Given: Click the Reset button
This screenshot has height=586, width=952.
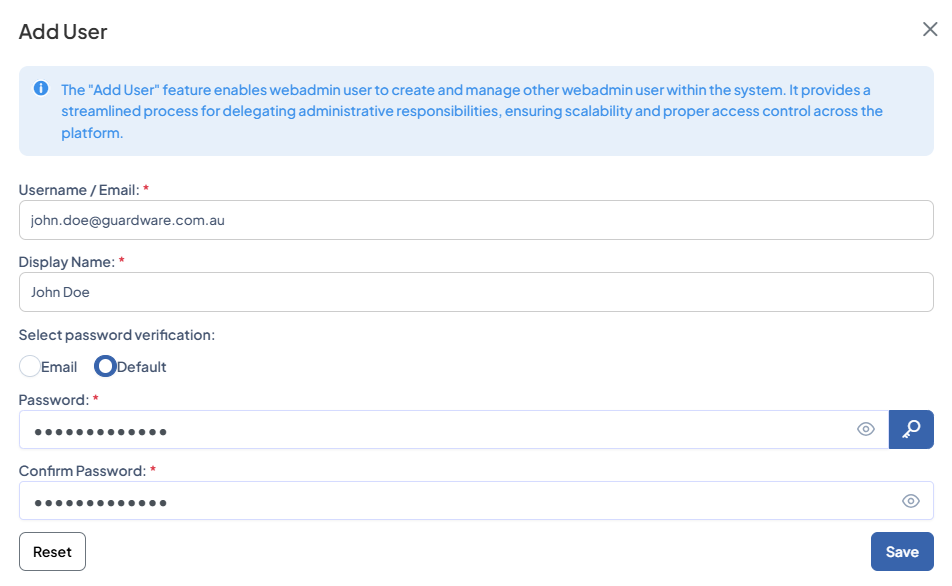Looking at the screenshot, I should tap(52, 551).
